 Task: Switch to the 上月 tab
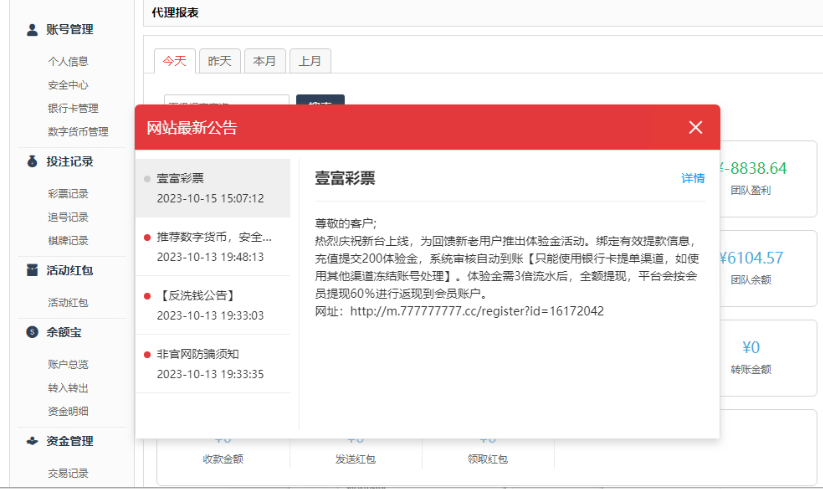coord(309,61)
